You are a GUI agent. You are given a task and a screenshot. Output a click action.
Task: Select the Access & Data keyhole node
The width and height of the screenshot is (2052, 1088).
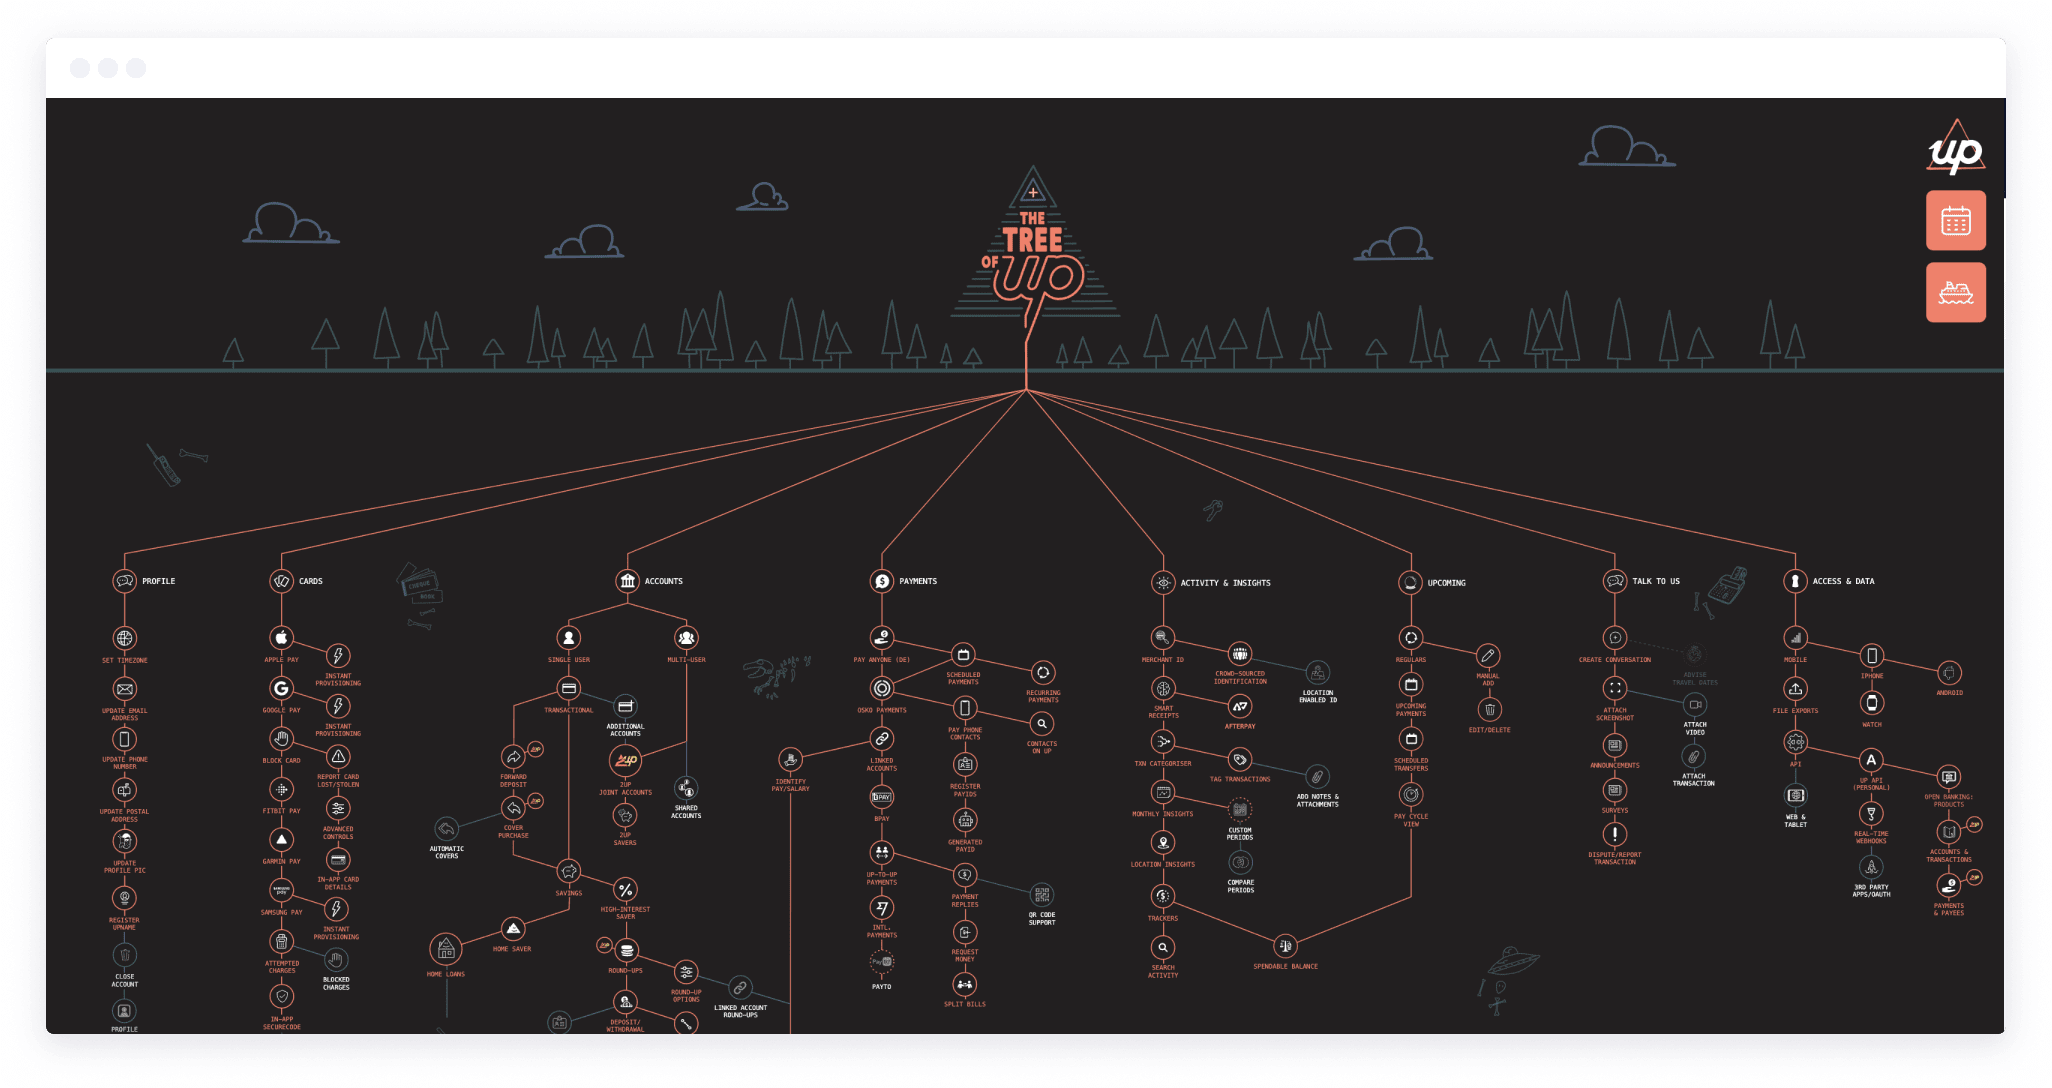[x=1795, y=581]
